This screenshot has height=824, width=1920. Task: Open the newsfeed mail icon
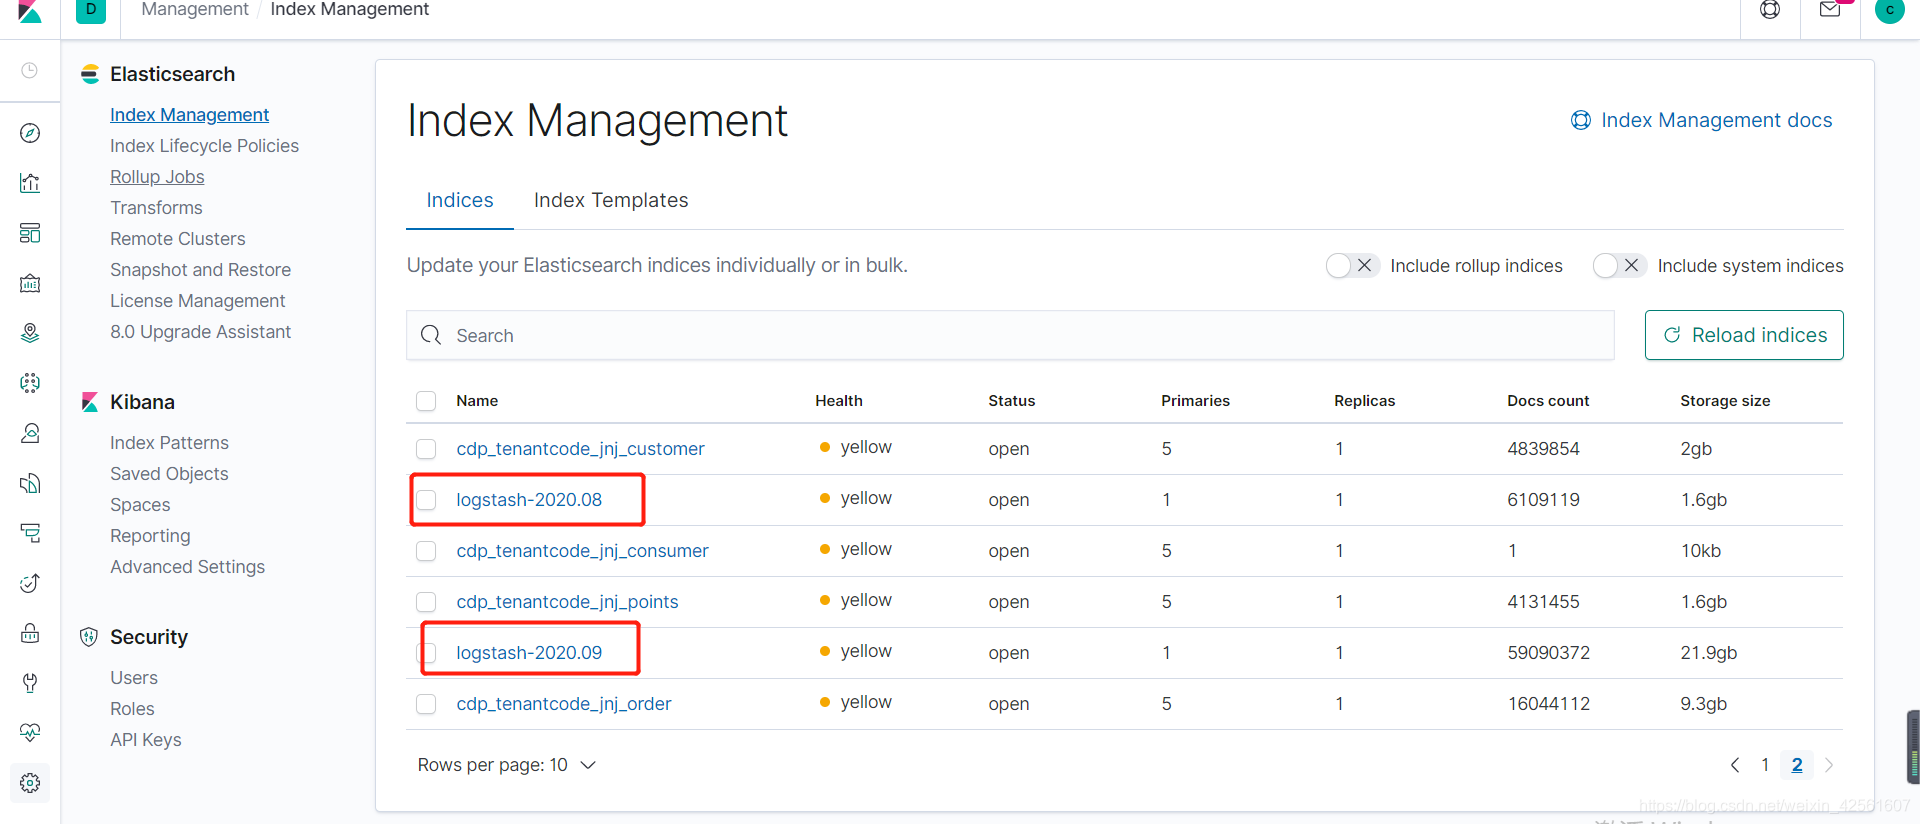tap(1830, 10)
